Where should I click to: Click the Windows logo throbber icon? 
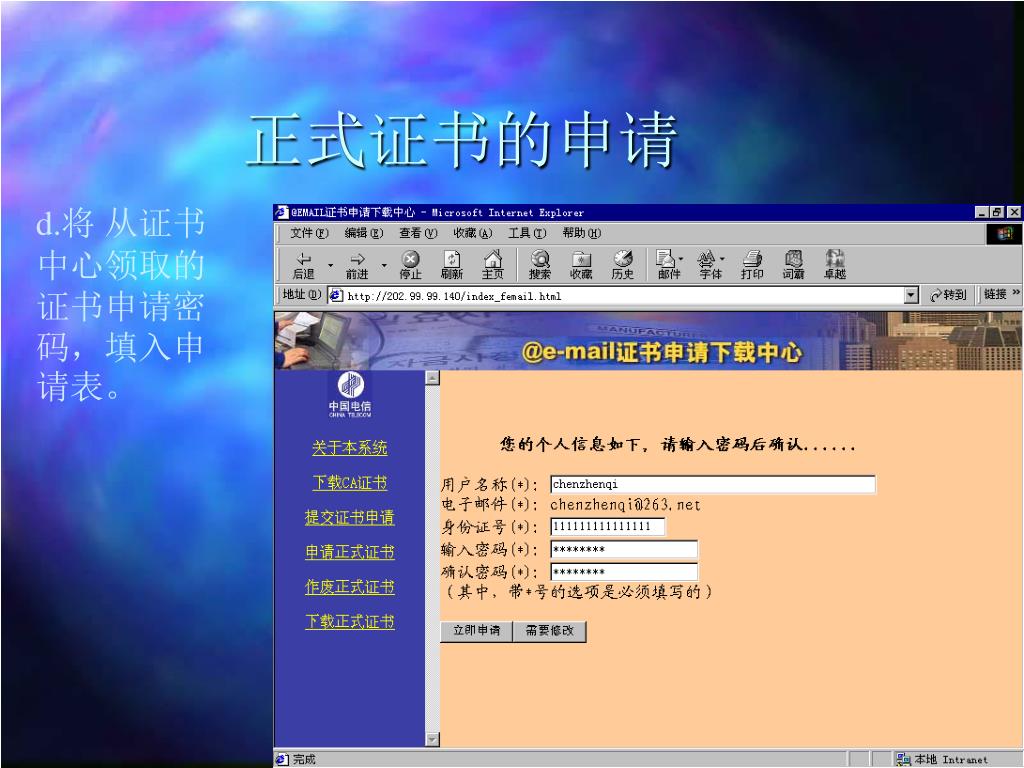1004,234
